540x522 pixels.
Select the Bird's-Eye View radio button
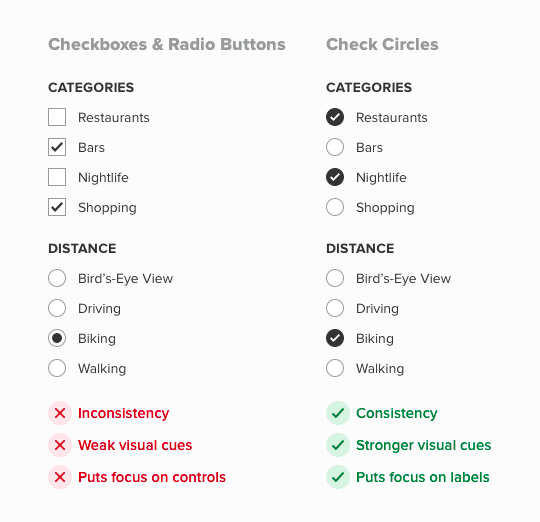tap(57, 278)
